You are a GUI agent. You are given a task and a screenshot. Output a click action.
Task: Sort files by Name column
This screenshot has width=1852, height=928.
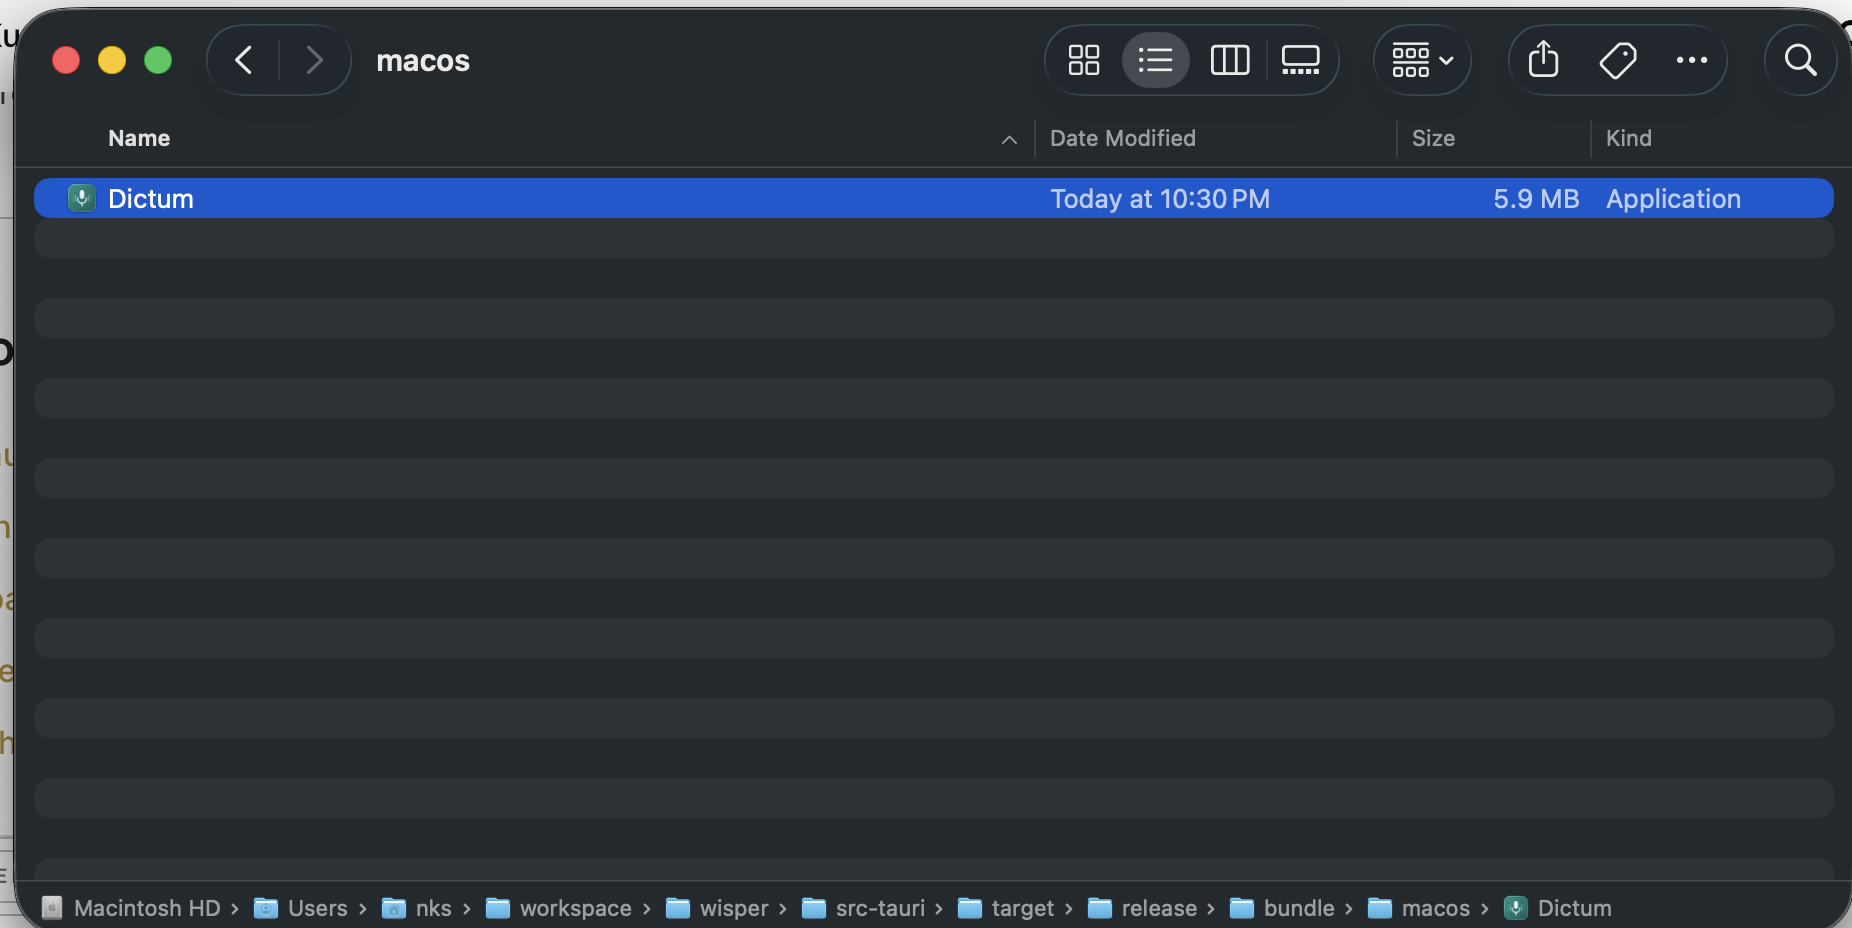point(139,138)
